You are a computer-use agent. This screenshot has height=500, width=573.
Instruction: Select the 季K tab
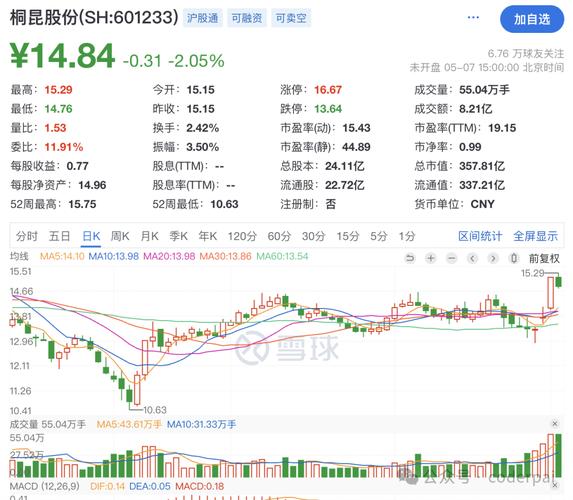coord(178,236)
